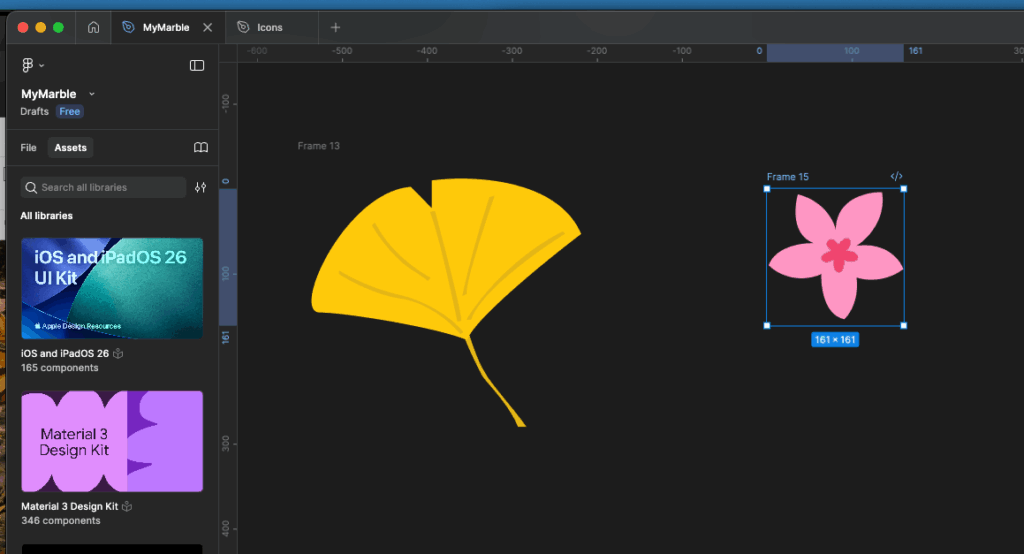Open the iOS and iPadOS 26 UI Kit thumbnail
This screenshot has height=554, width=1024.
coord(112,288)
